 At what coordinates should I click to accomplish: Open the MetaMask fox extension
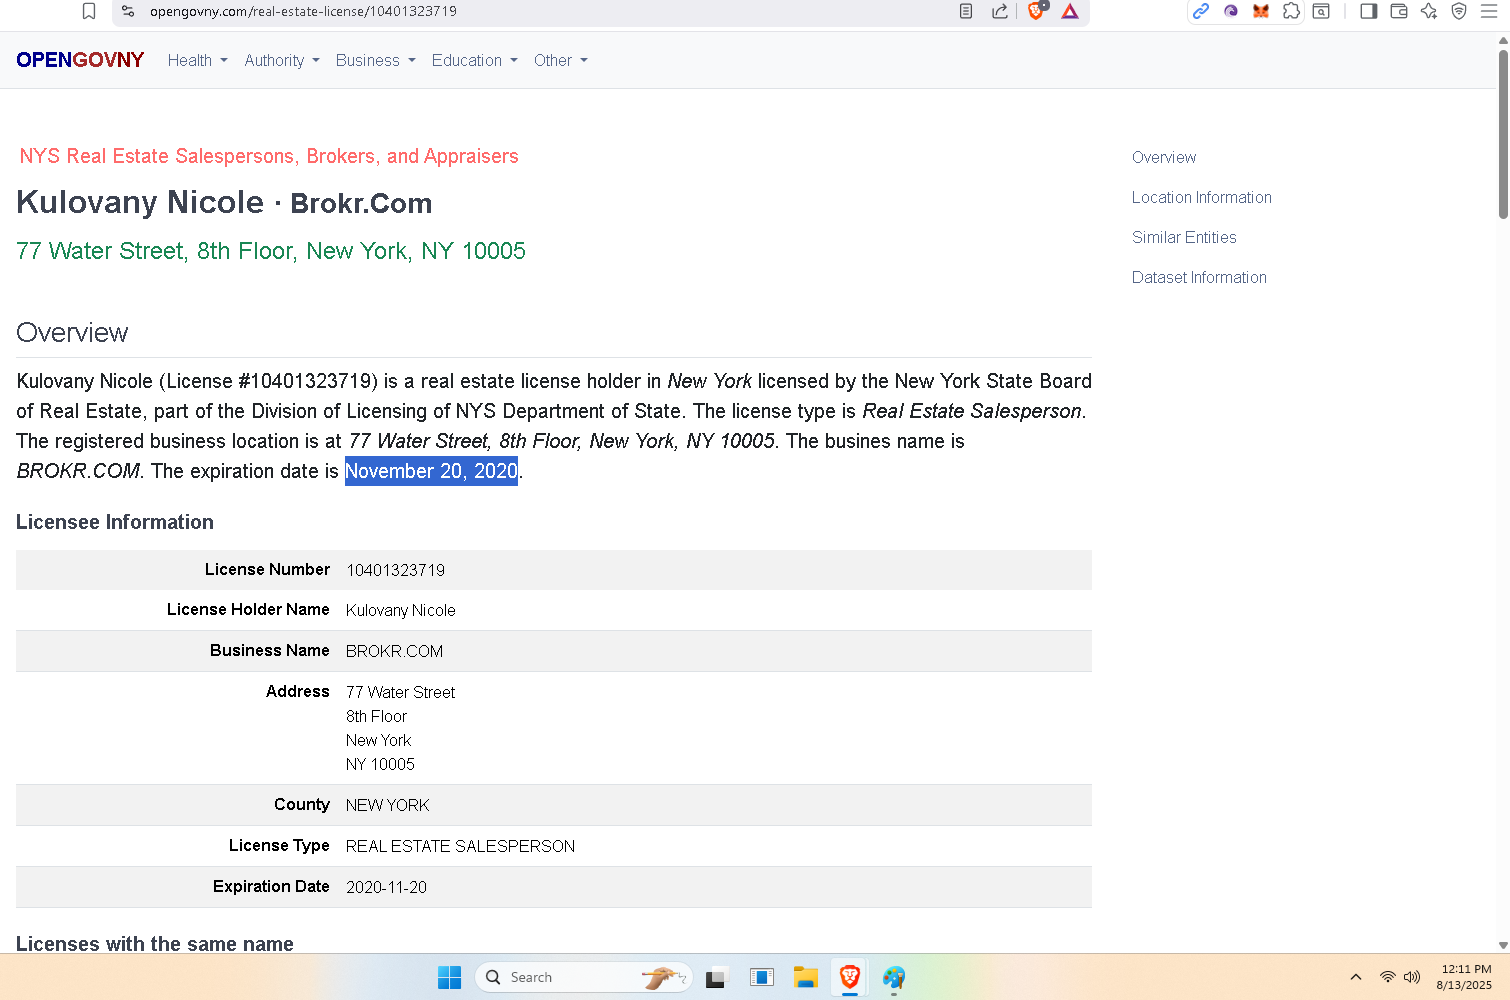(x=1261, y=11)
